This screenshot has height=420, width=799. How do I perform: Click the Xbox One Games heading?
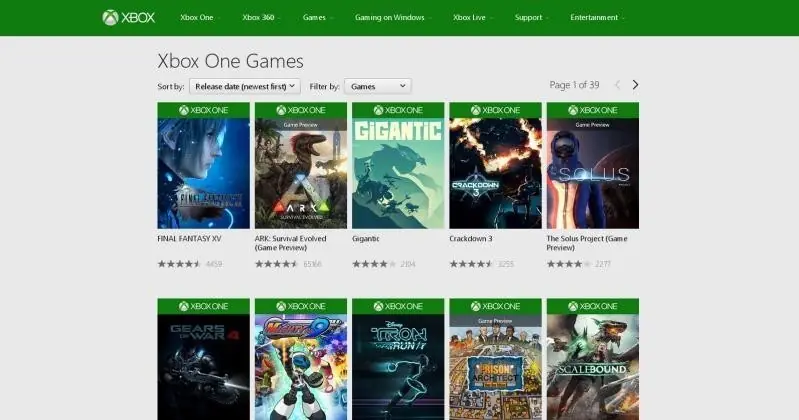click(x=230, y=61)
